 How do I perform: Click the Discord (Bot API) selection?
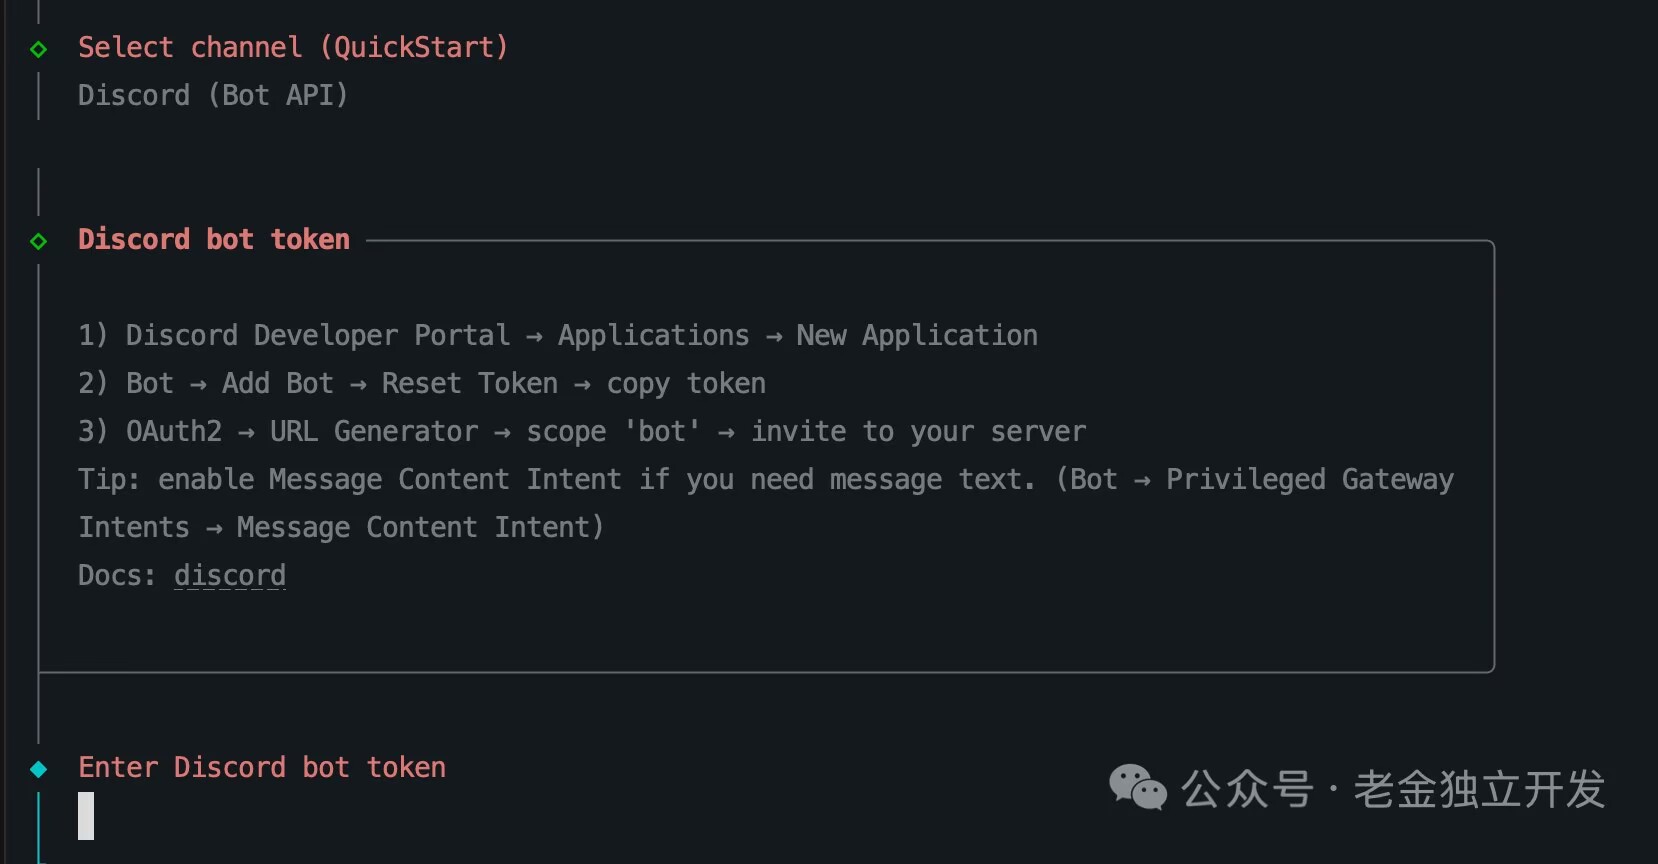pos(213,96)
